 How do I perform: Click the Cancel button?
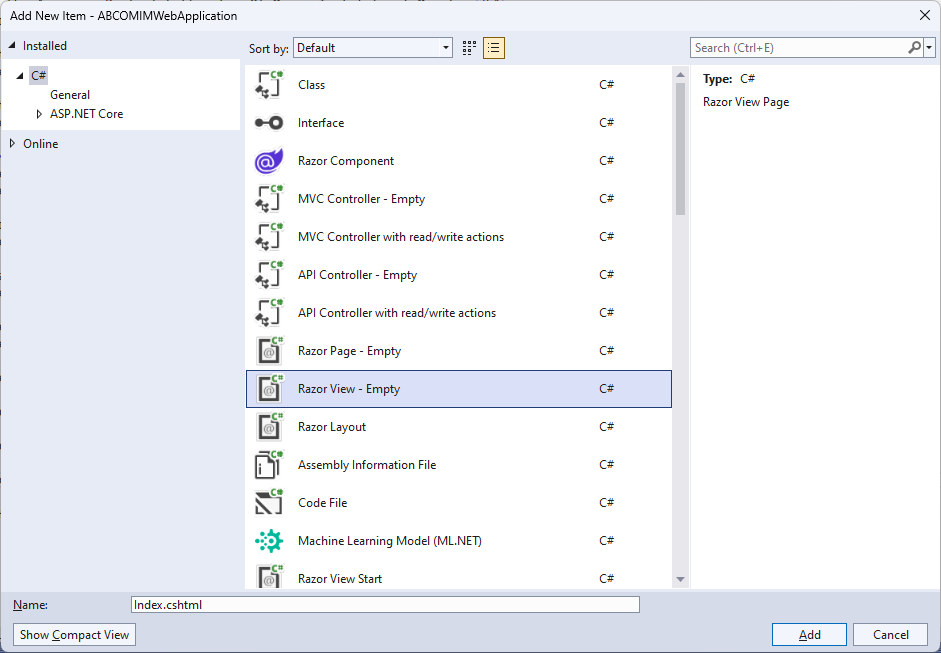(891, 635)
